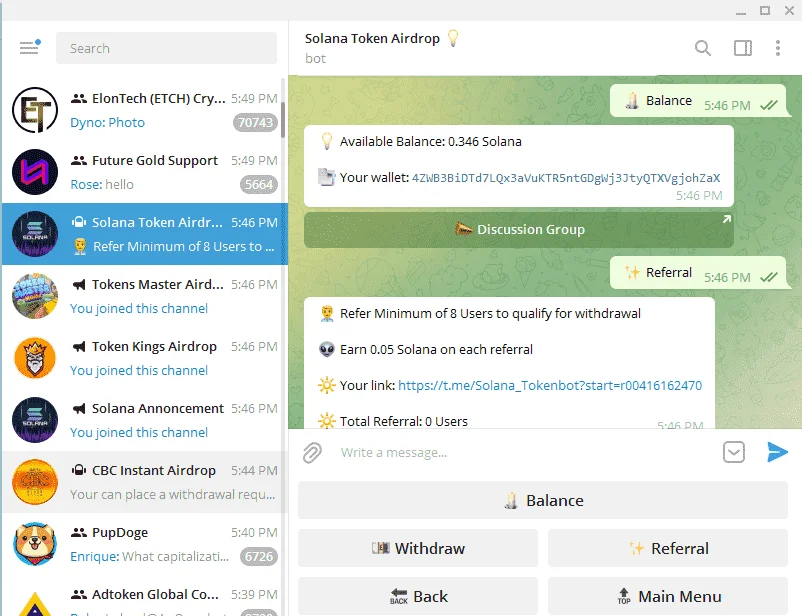
Task: Click the Solana Token Airdrop chat title
Action: point(372,38)
